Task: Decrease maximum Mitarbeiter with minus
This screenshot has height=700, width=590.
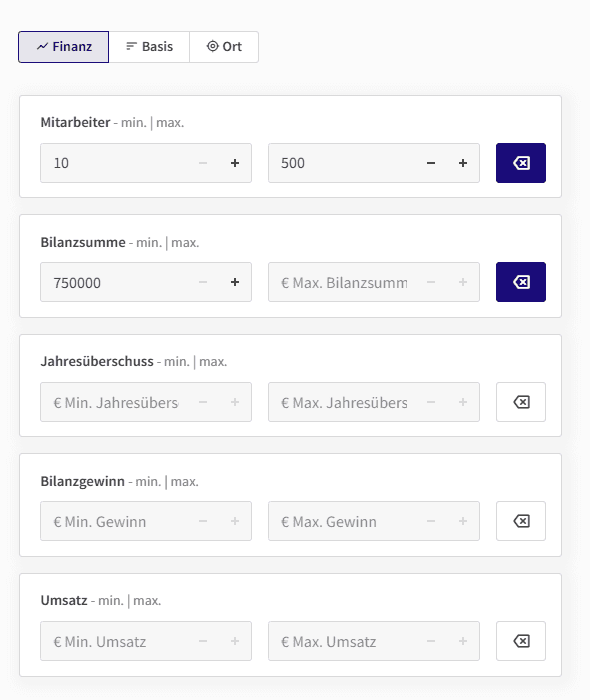Action: tap(431, 163)
